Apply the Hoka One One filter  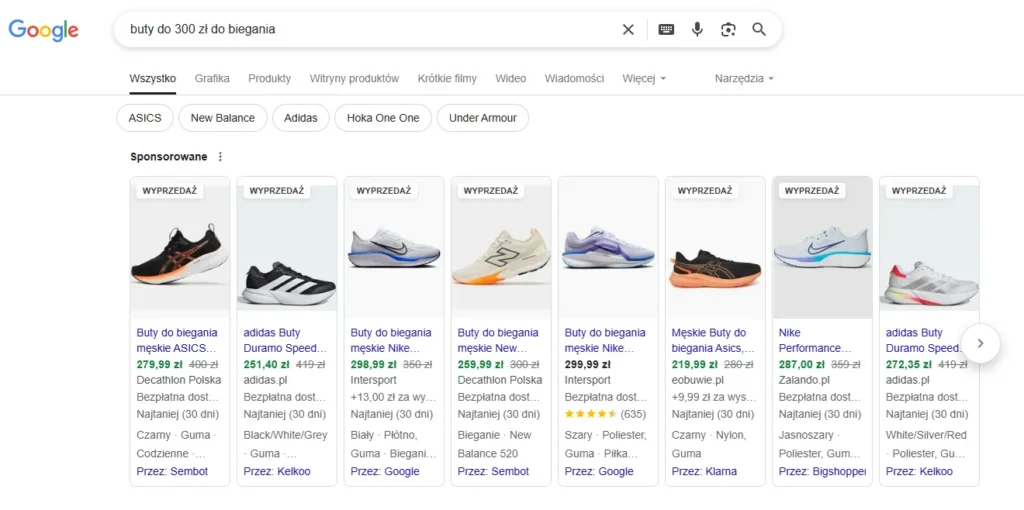(383, 118)
